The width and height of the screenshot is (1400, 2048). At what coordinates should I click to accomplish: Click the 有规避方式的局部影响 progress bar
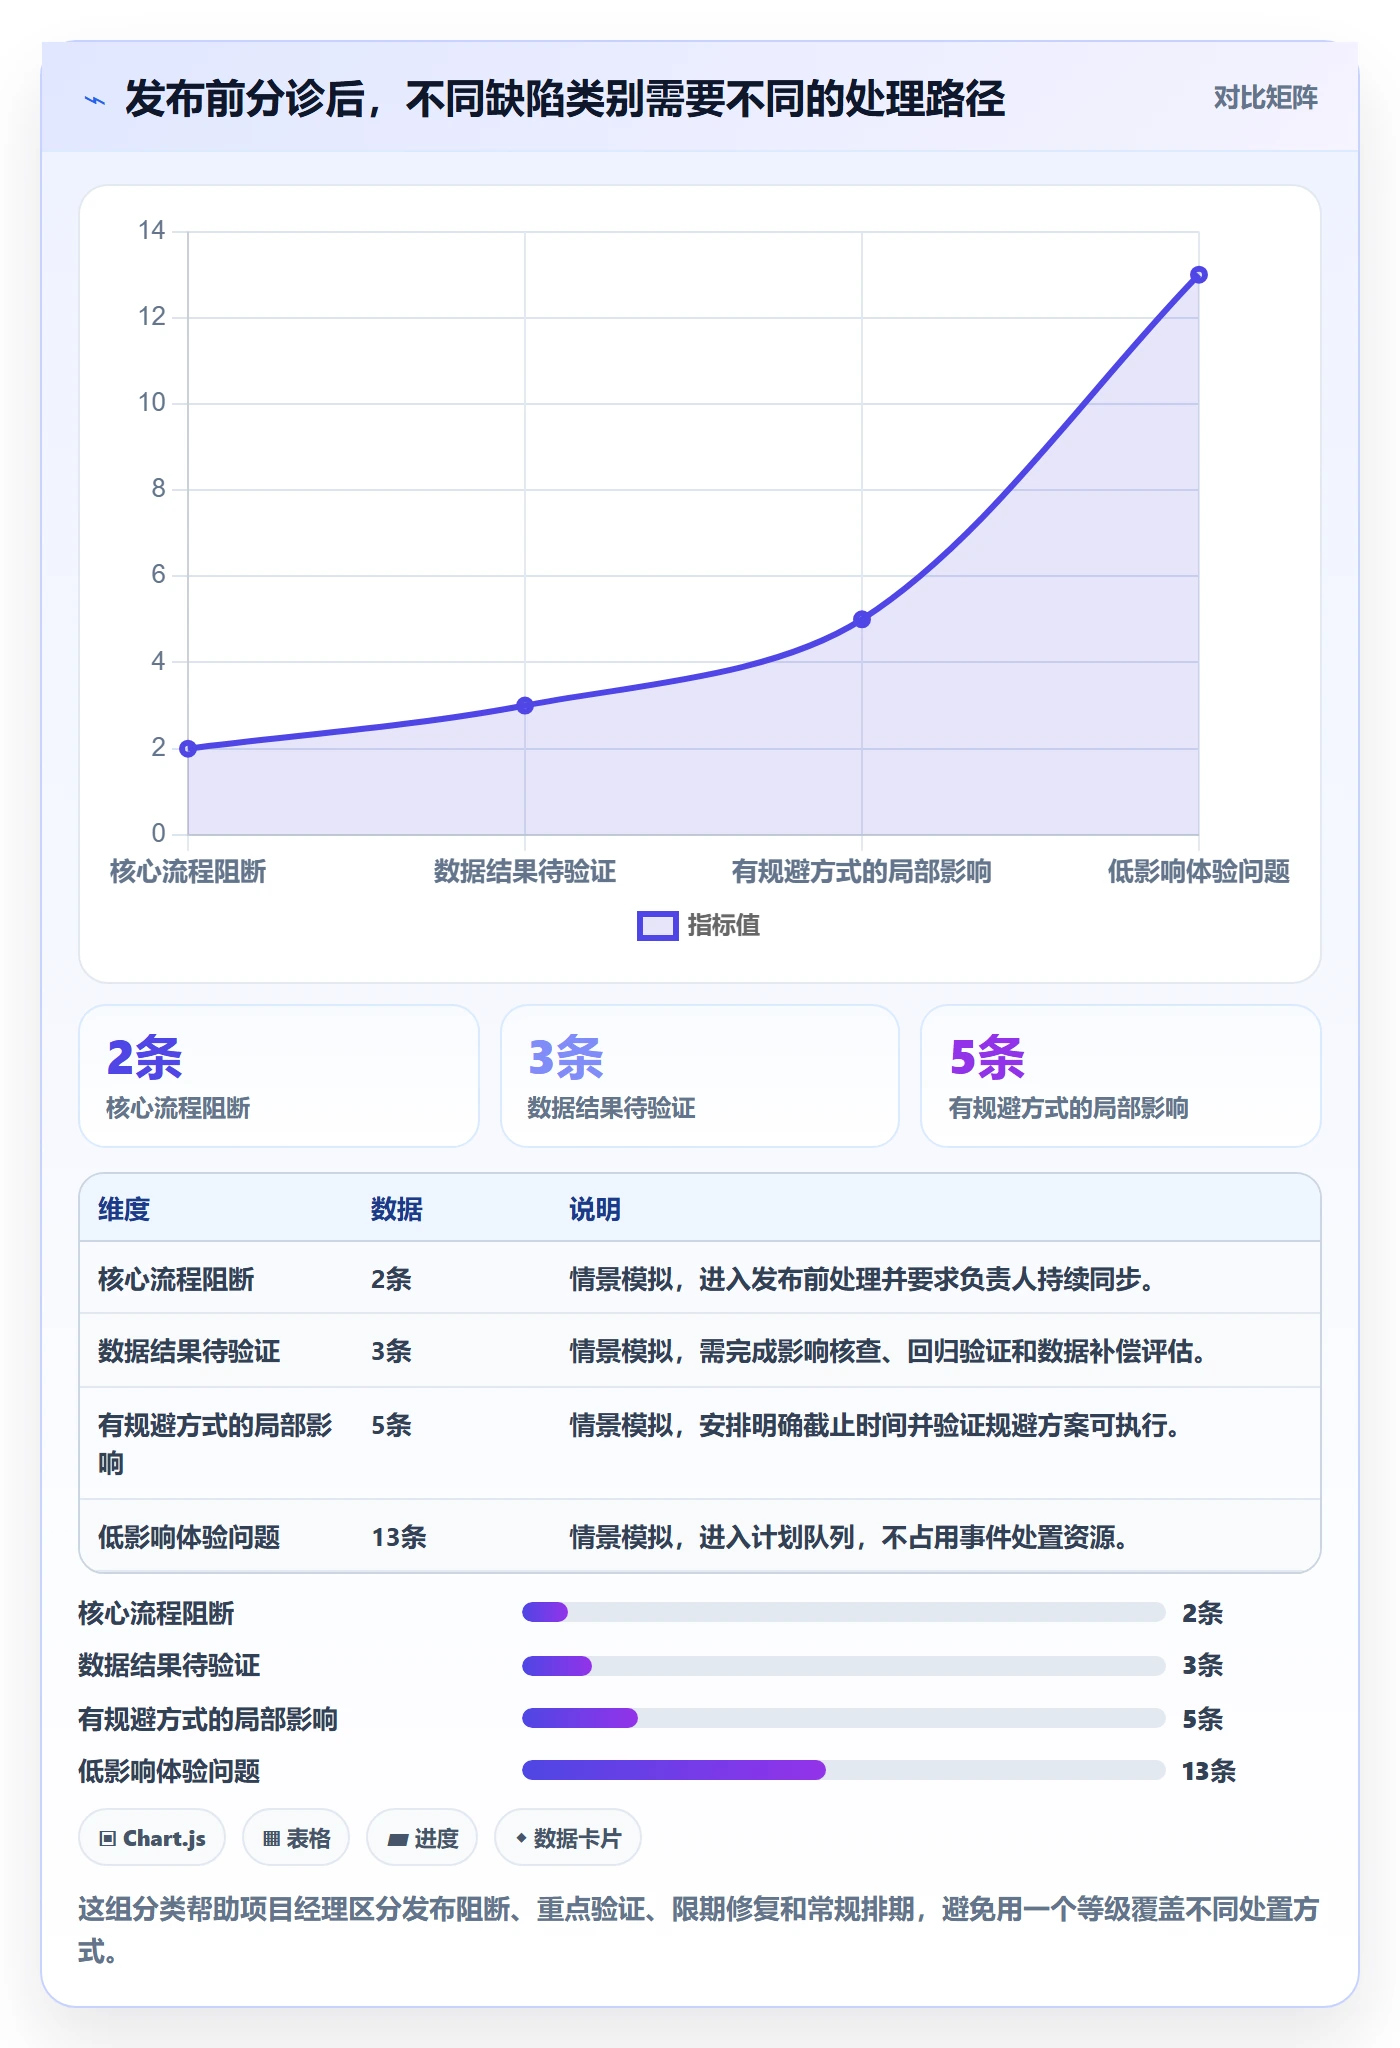(844, 1718)
